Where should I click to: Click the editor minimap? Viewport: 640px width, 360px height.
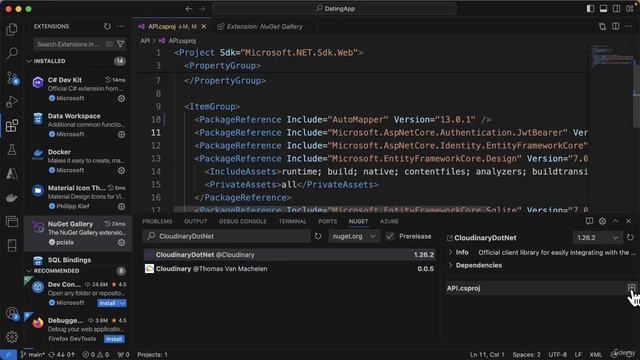pos(612,57)
